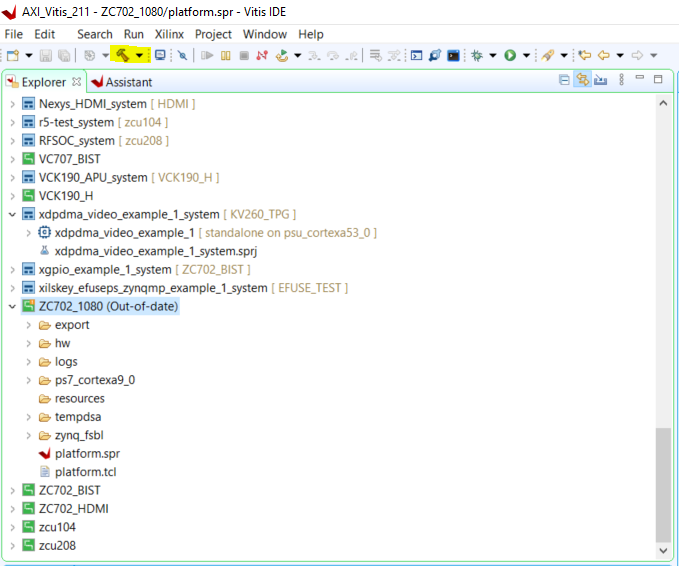Click the Skip All Breakpoints icon
Screen dimensions: 679x566
click(182, 55)
